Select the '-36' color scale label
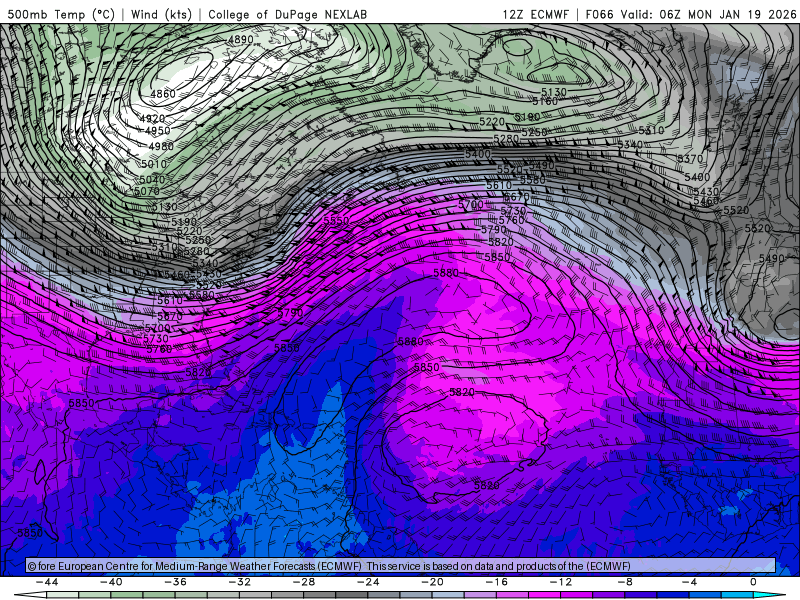The width and height of the screenshot is (800, 600). click(176, 582)
